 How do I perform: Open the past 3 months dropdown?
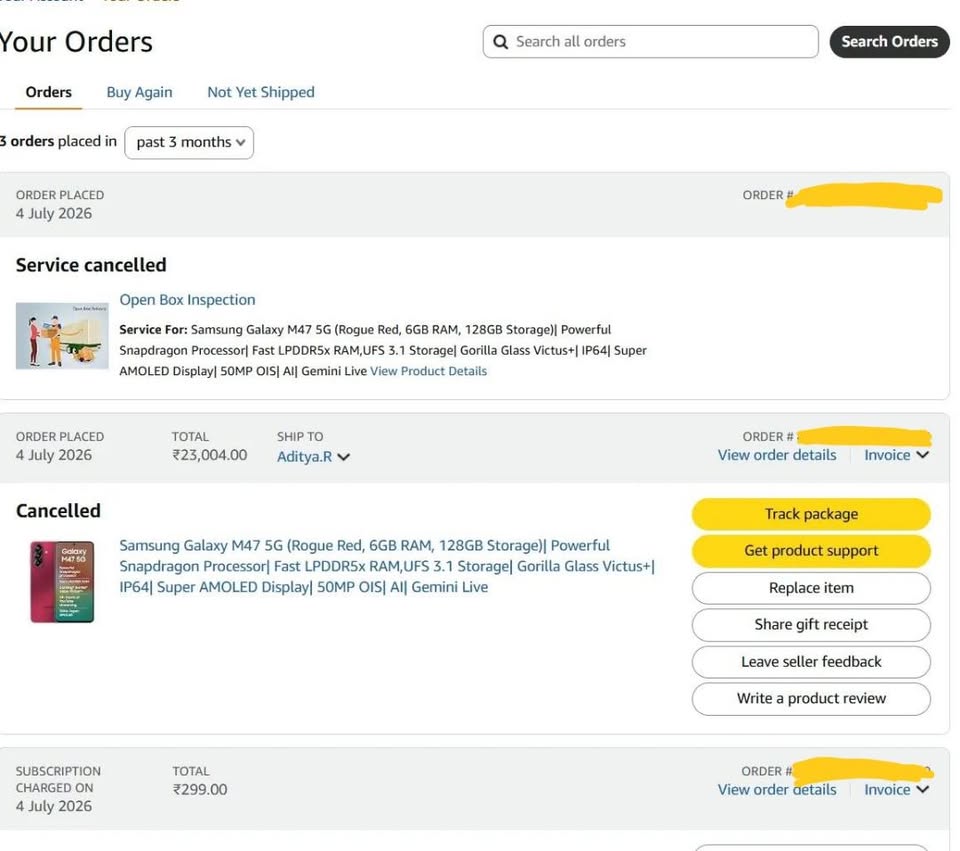(189, 142)
